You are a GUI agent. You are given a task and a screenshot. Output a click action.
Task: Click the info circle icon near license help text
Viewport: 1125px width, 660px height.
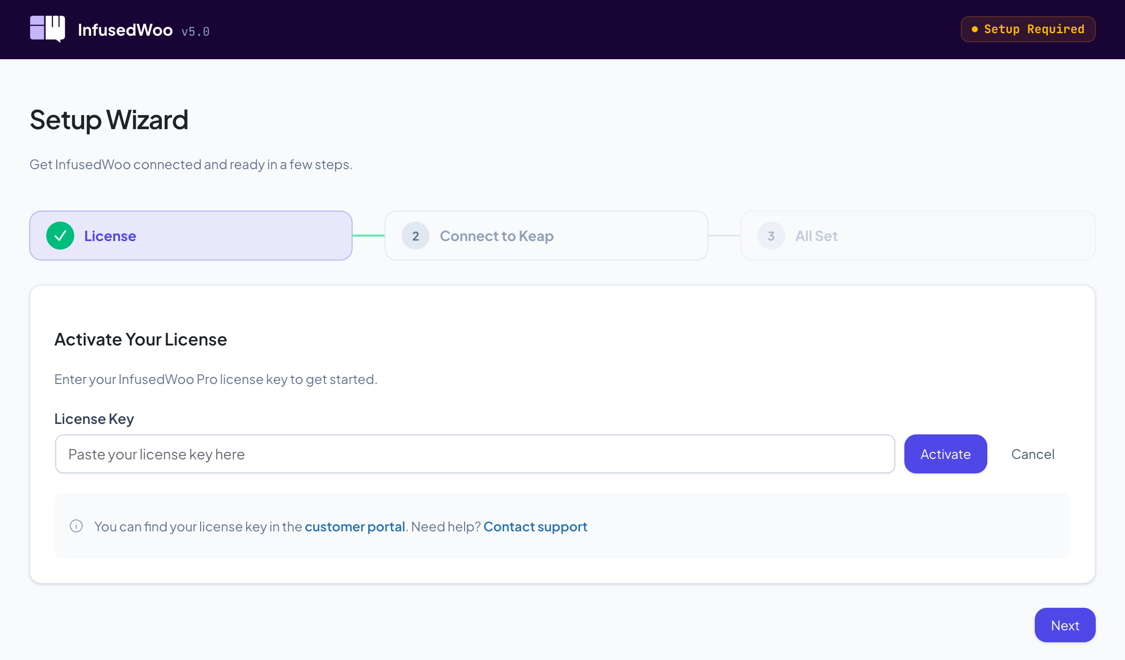[76, 525]
